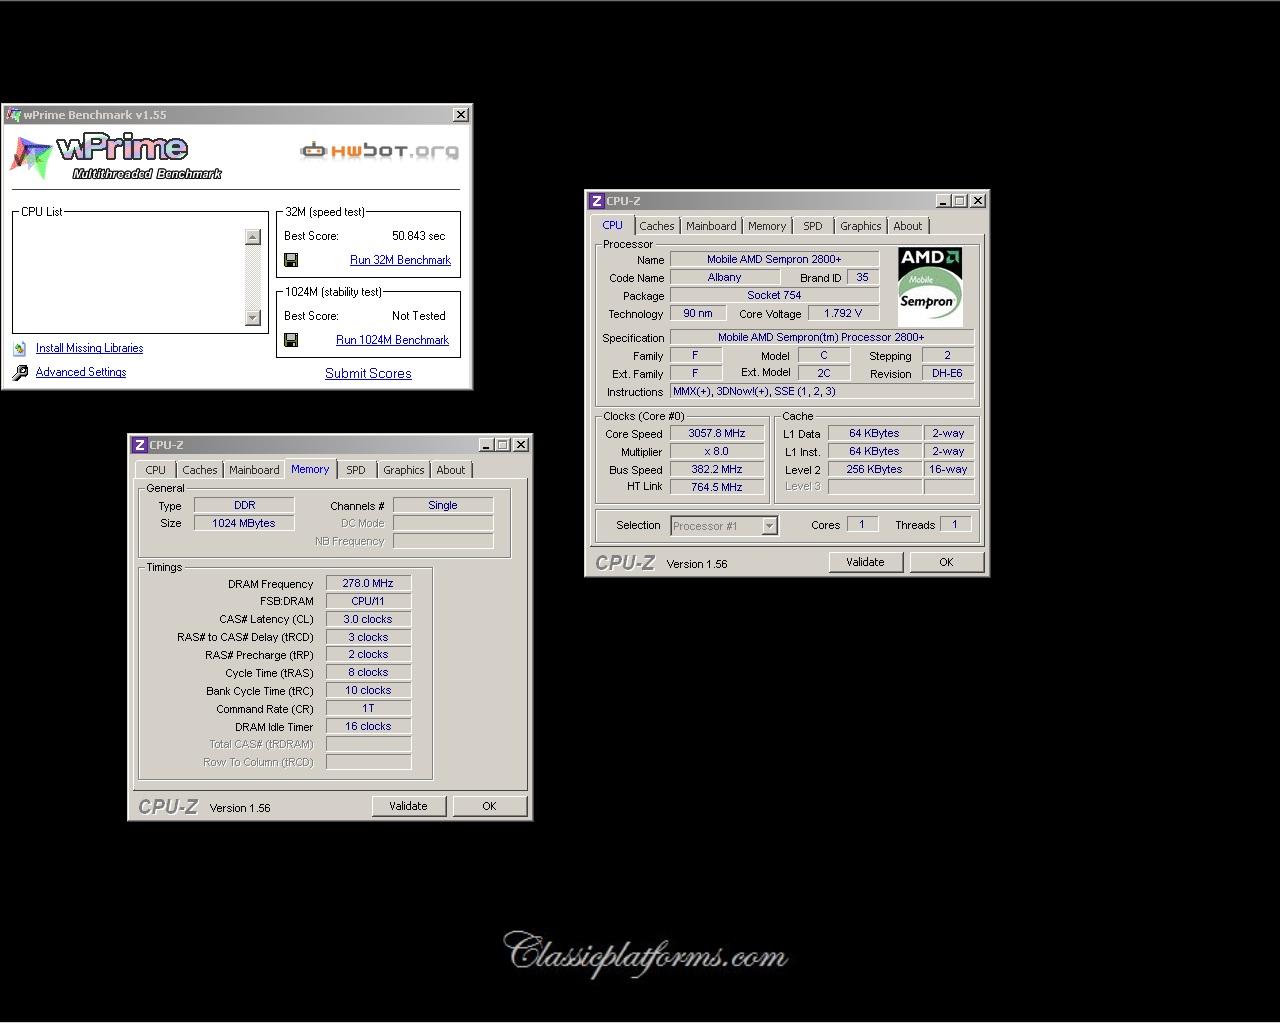
Task: Click the HT Link value 764.5 MHz
Action: (717, 488)
